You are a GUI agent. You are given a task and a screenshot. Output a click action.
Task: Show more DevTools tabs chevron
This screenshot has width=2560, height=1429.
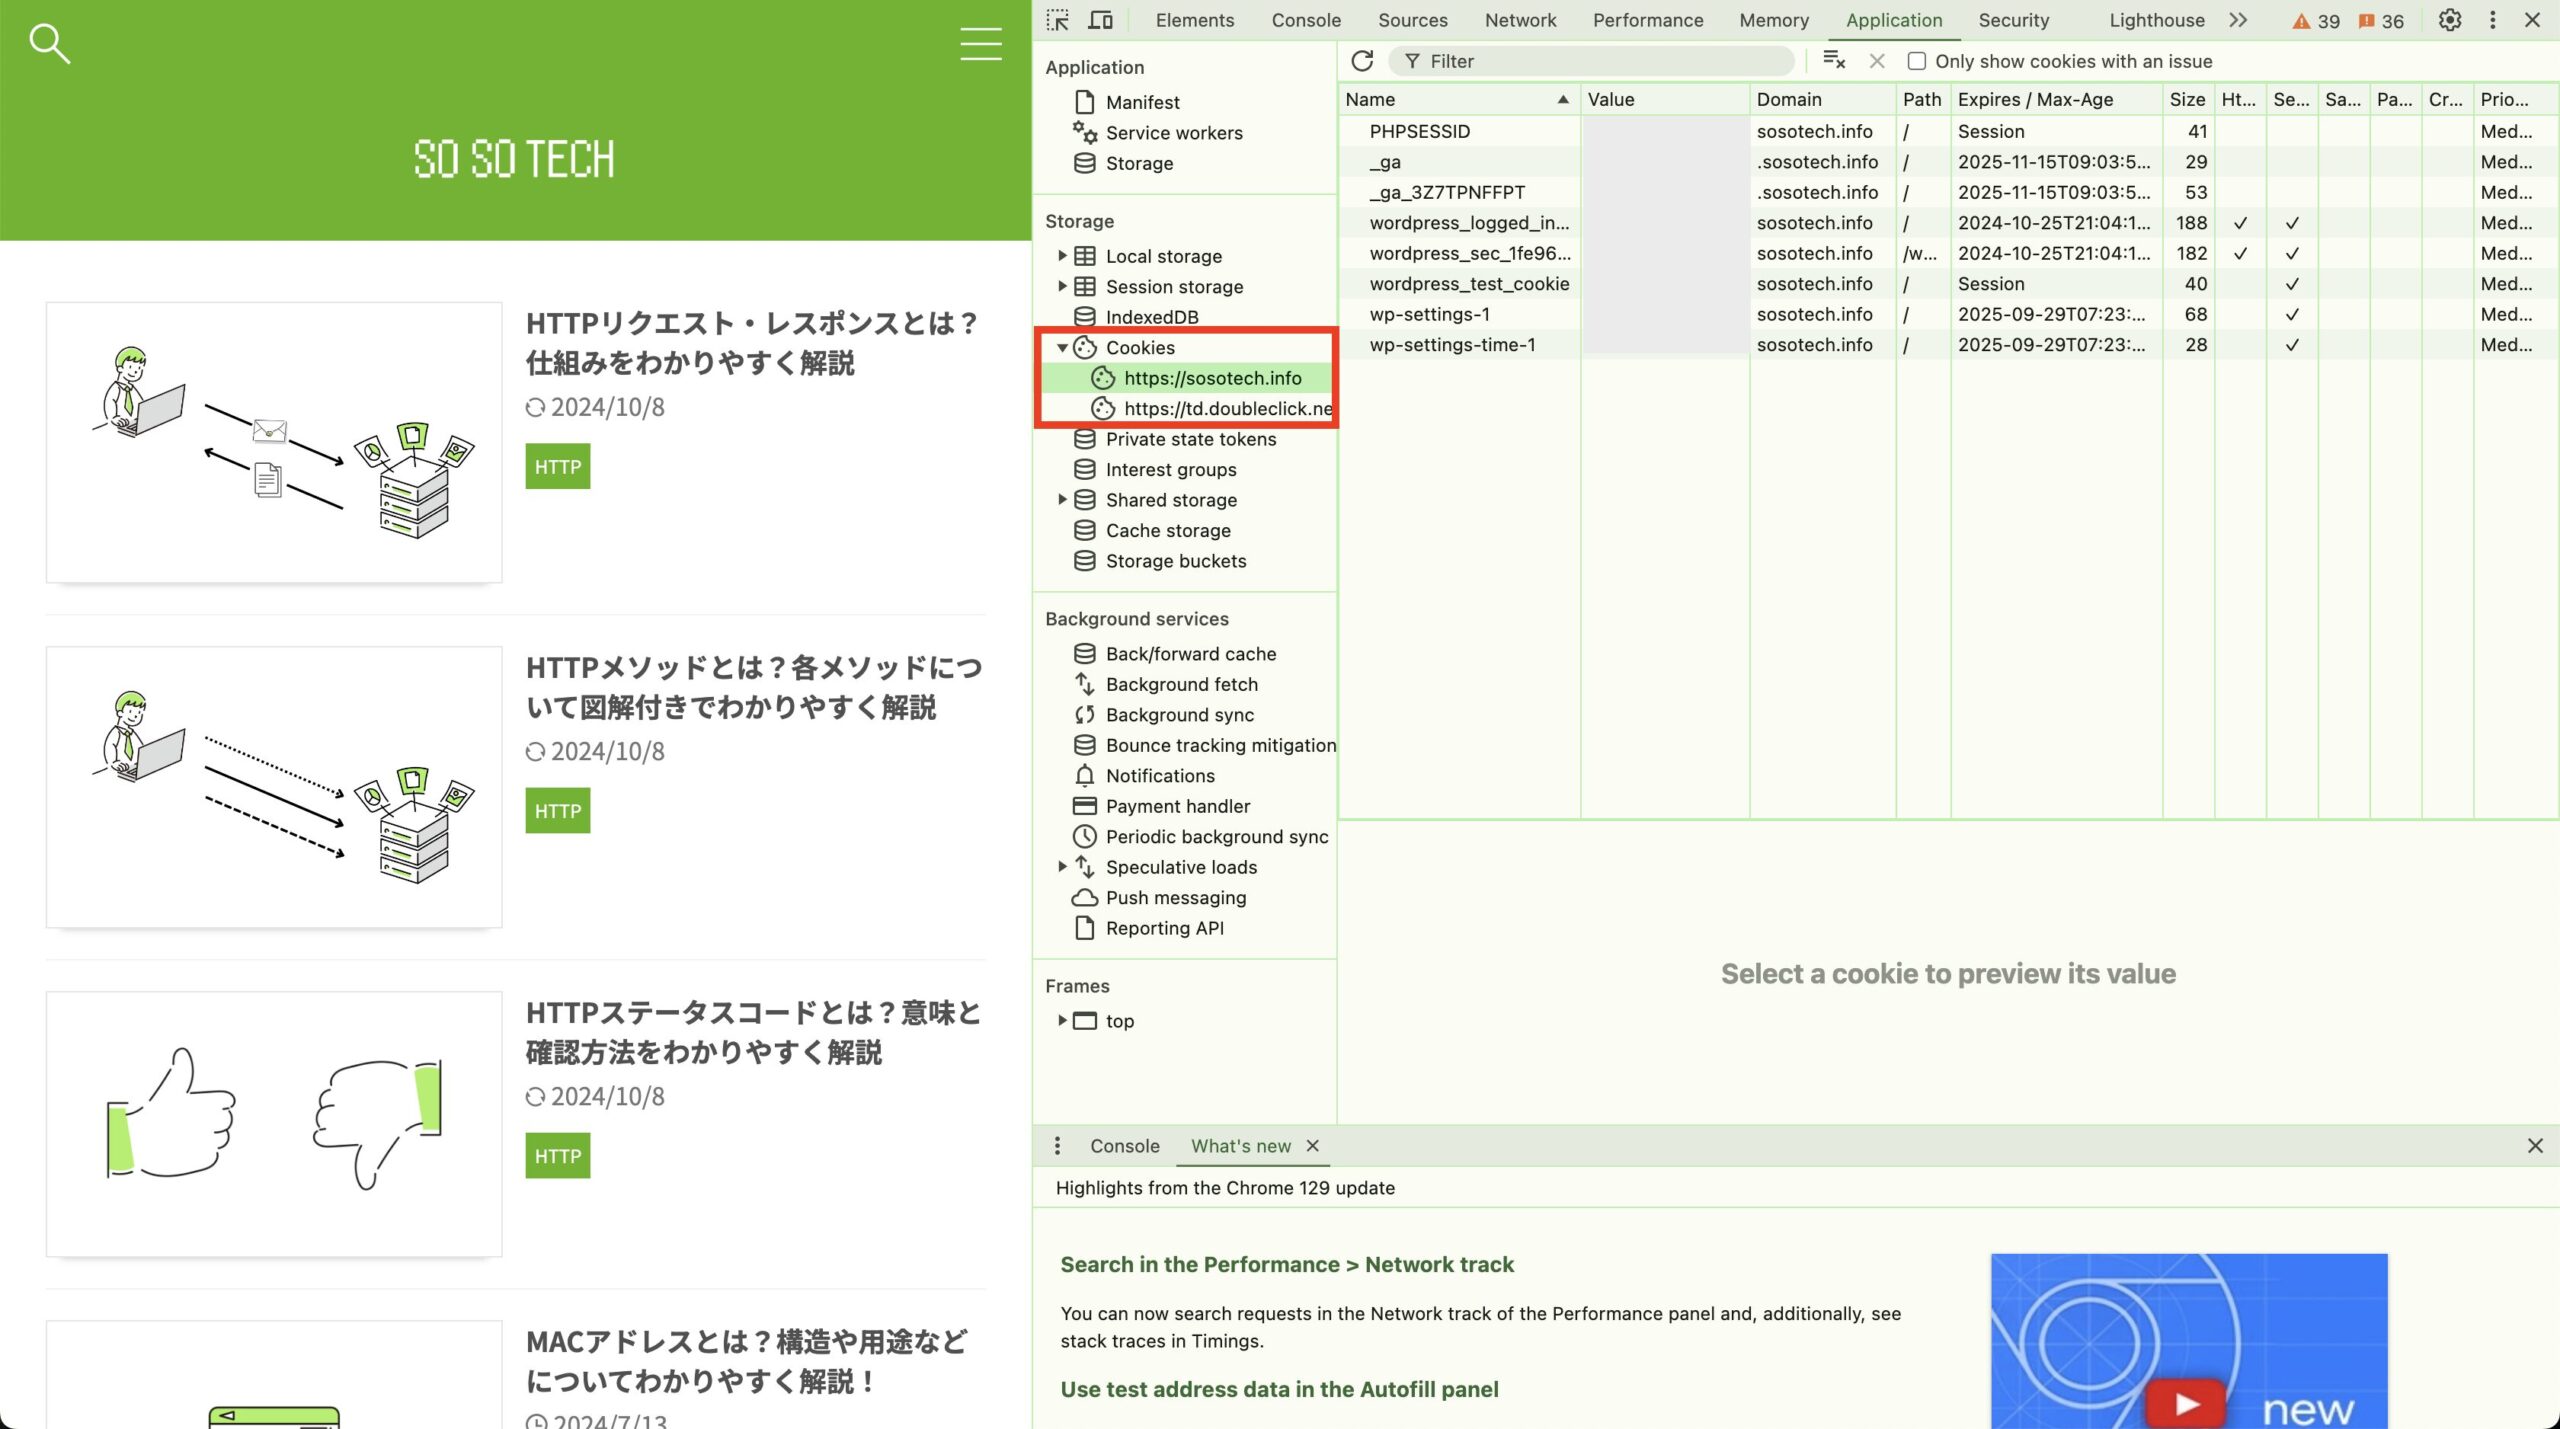tap(2238, 20)
